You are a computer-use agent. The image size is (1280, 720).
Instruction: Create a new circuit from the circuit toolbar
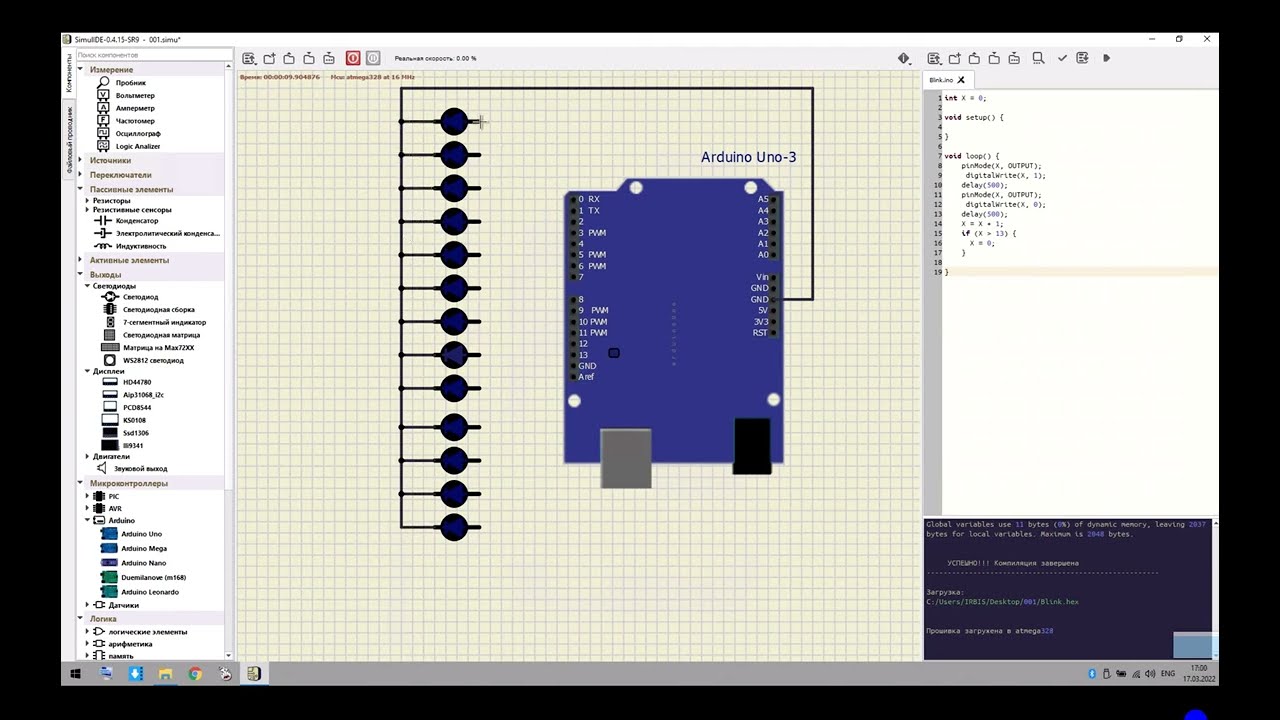click(x=270, y=59)
